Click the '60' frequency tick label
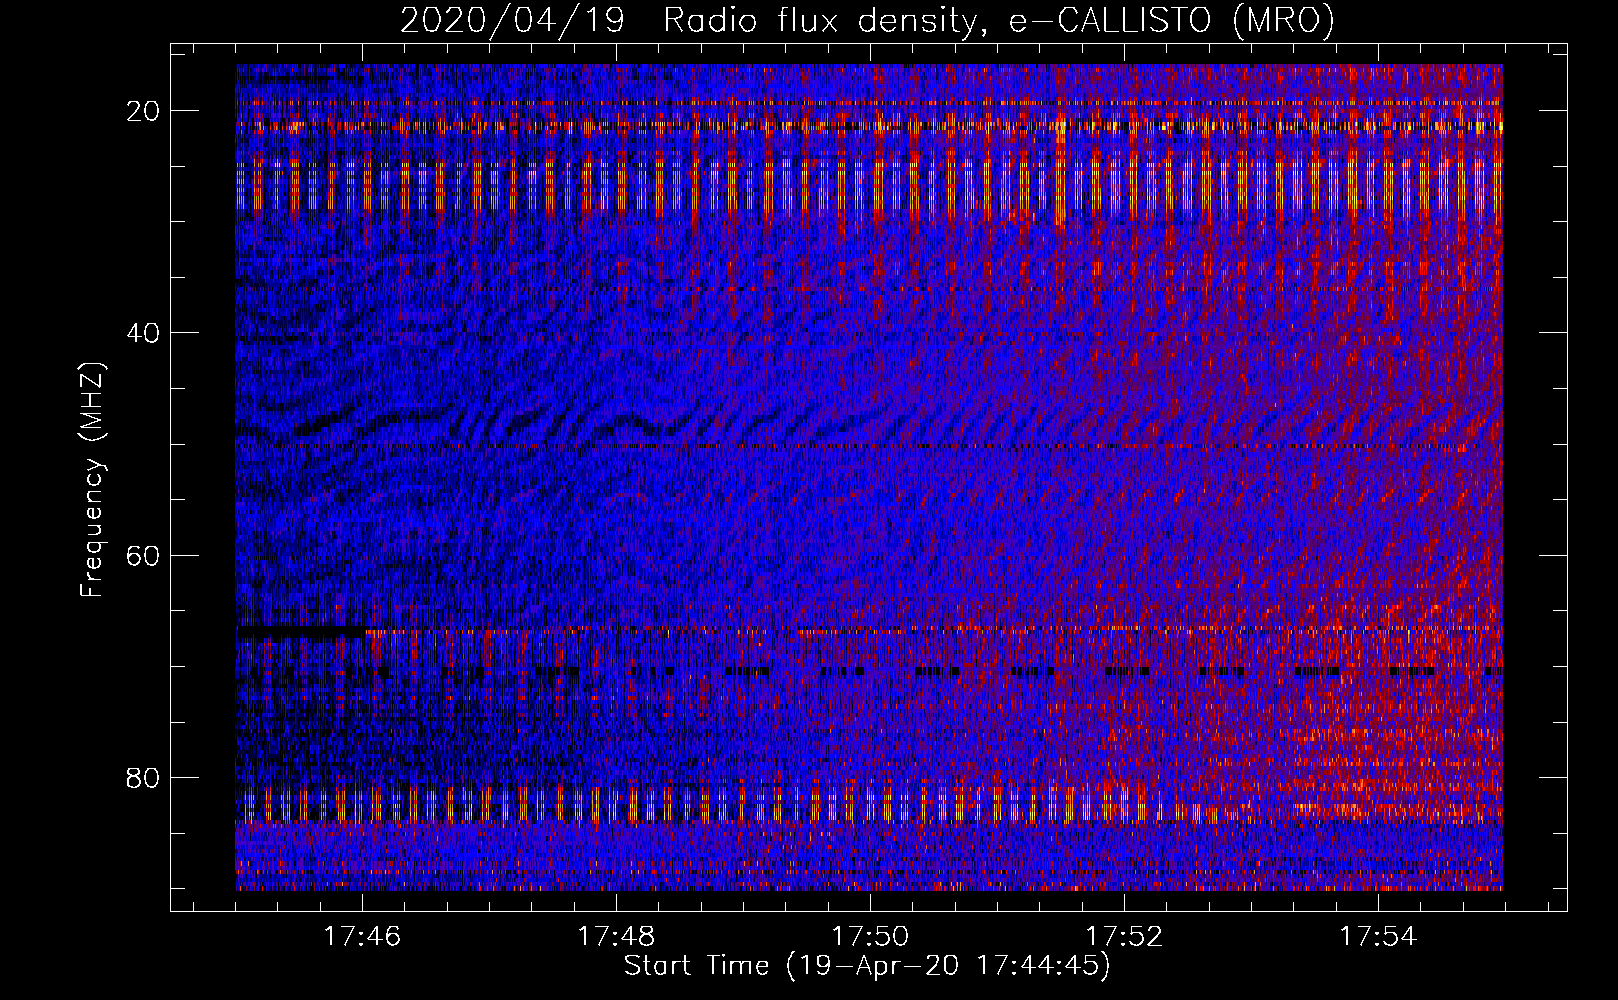 (x=144, y=555)
